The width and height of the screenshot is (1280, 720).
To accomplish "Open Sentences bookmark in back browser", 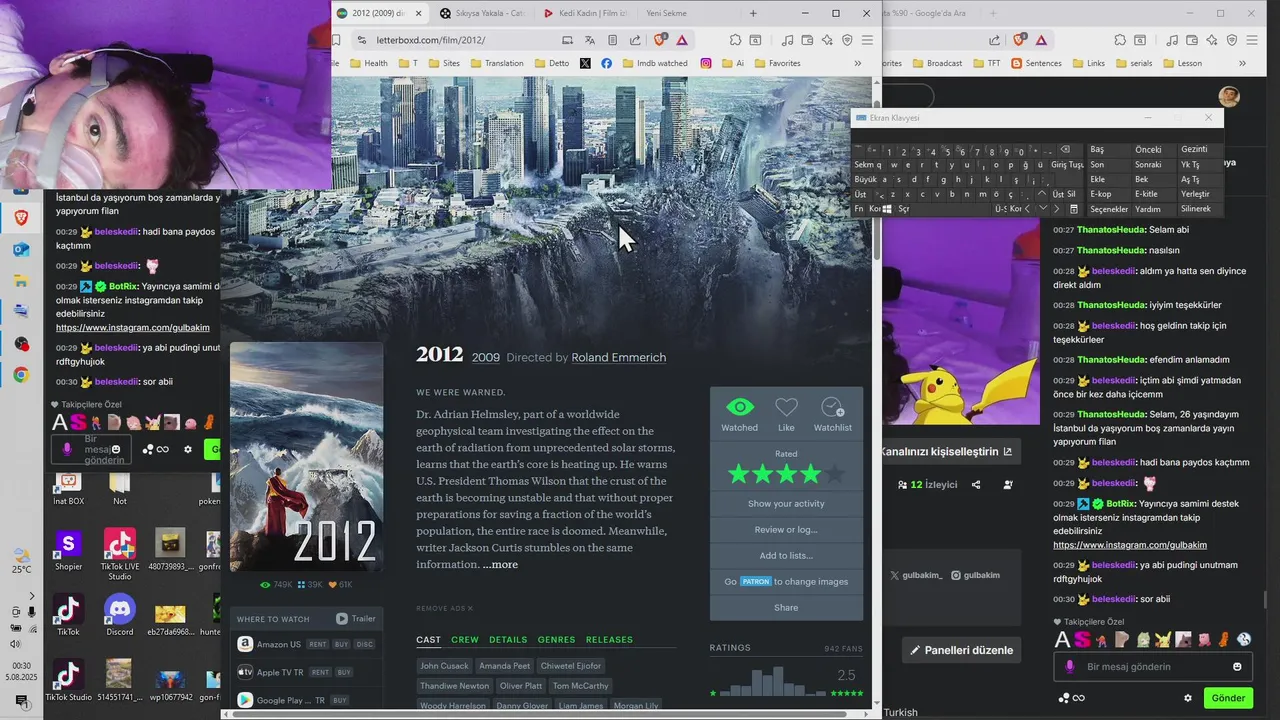I will (x=1036, y=63).
